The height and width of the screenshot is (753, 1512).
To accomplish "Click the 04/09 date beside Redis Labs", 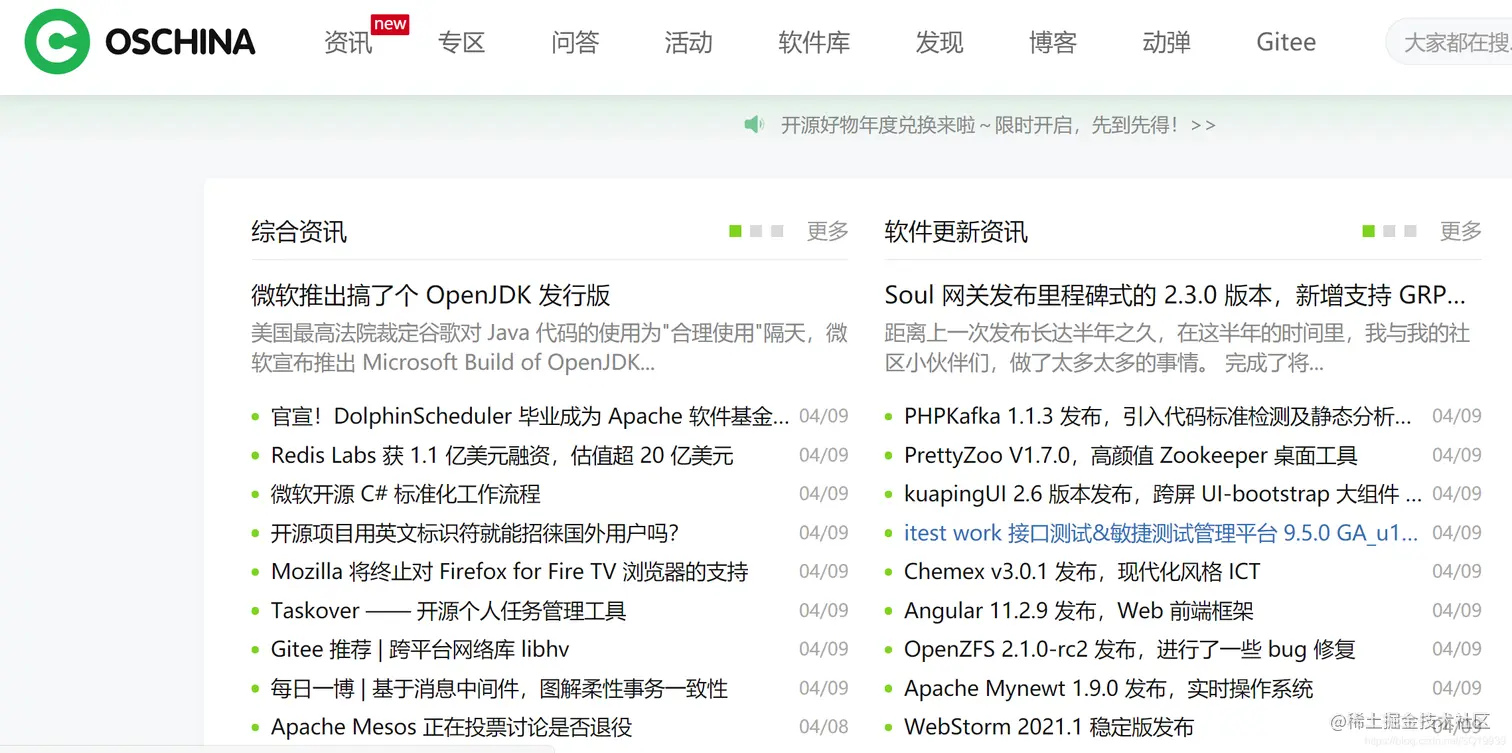I will tap(824, 455).
